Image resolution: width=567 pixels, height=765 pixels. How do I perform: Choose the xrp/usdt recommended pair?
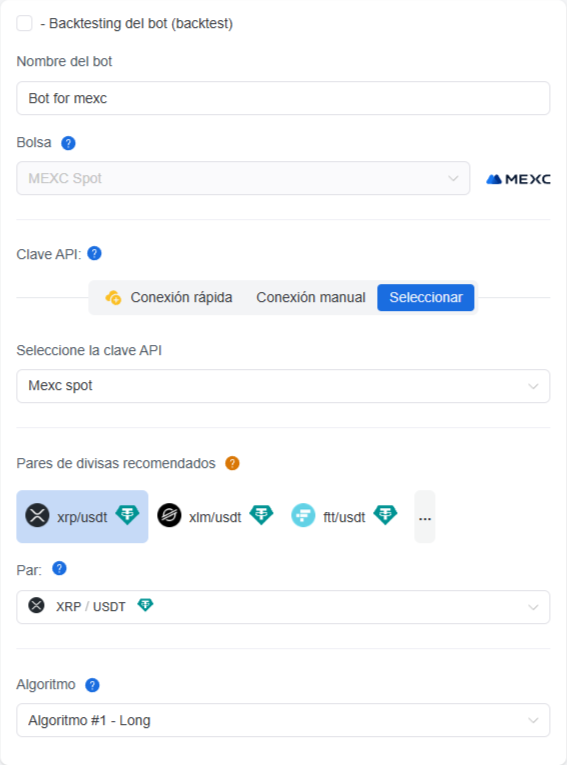pyautogui.click(x=82, y=516)
